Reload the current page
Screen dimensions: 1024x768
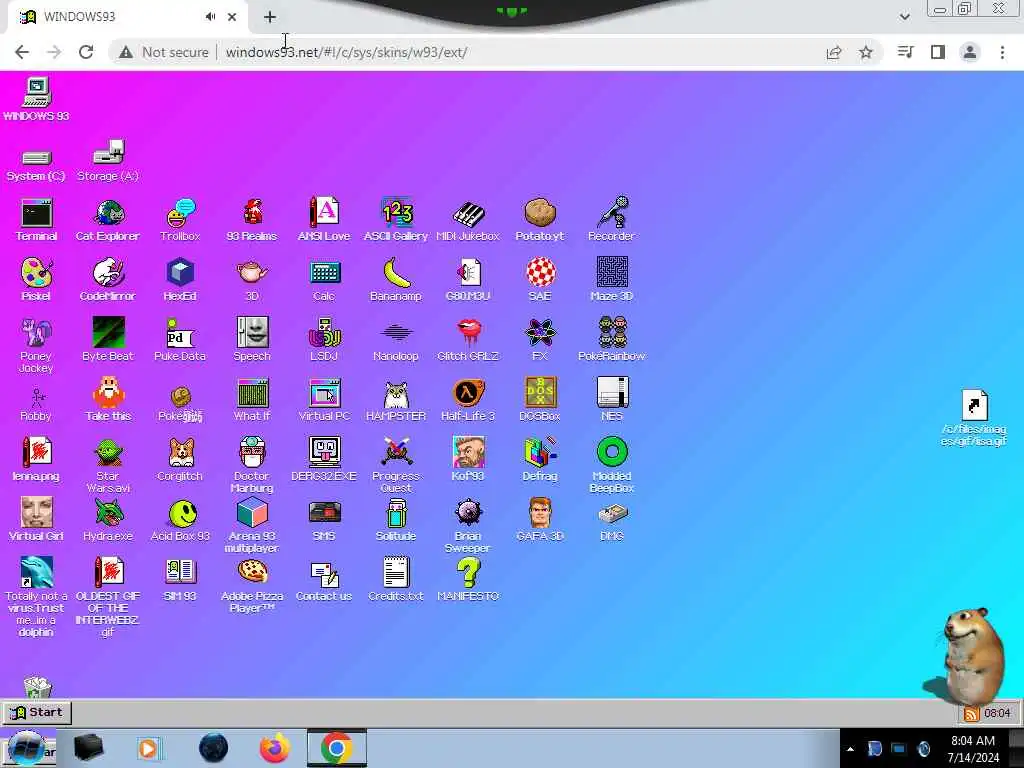(86, 52)
